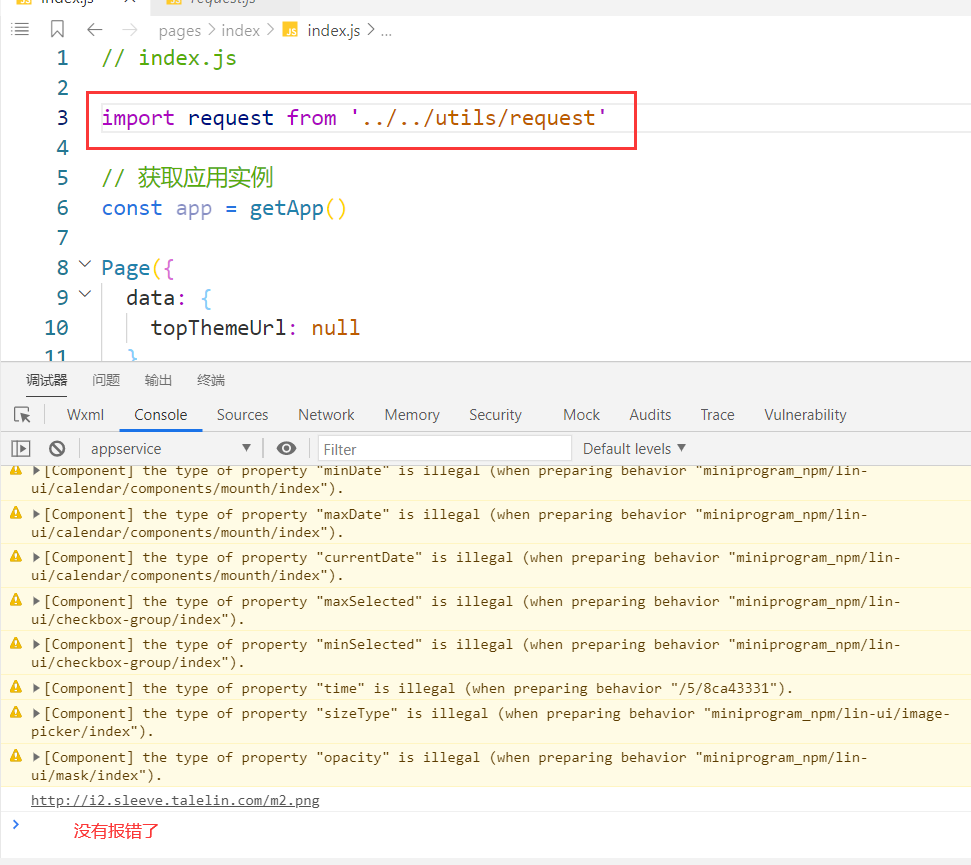Toggle the eye icon for live expressions

(x=287, y=448)
